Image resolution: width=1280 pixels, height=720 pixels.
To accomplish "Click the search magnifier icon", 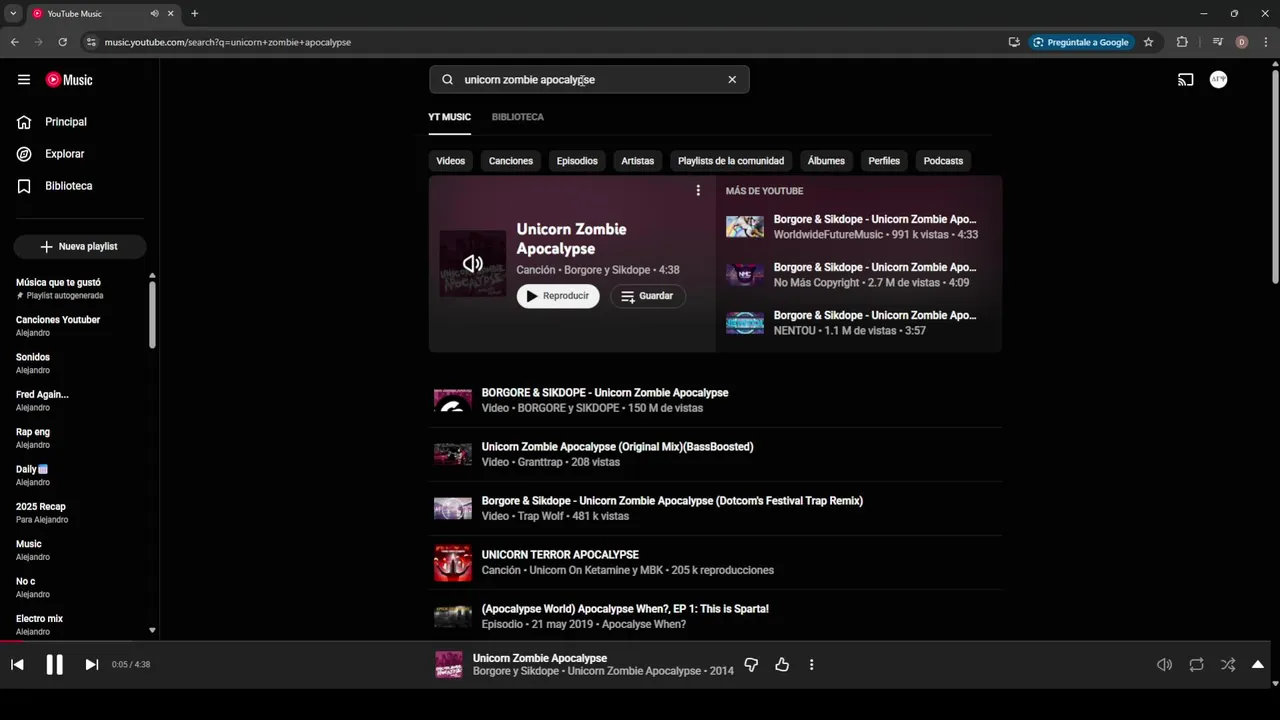I will (447, 80).
